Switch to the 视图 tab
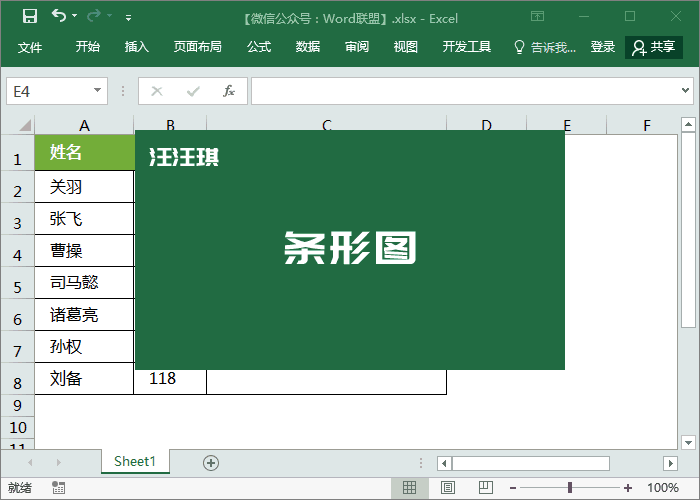 click(x=405, y=46)
